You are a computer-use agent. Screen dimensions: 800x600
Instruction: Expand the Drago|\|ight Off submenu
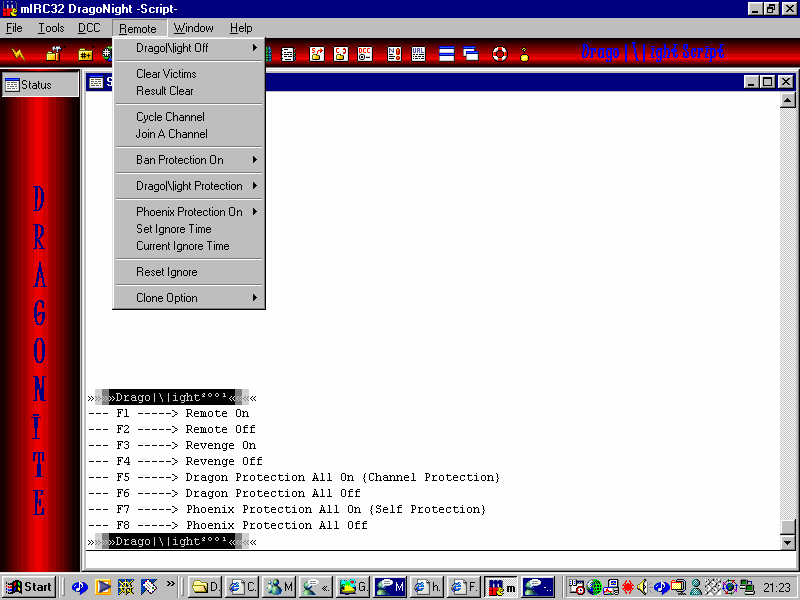[189, 48]
